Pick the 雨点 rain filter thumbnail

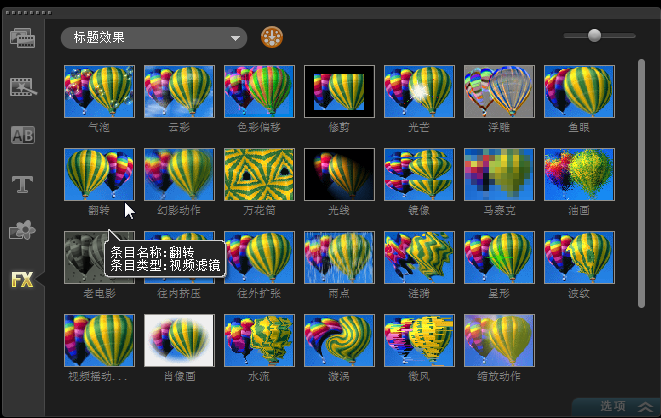coord(339,257)
